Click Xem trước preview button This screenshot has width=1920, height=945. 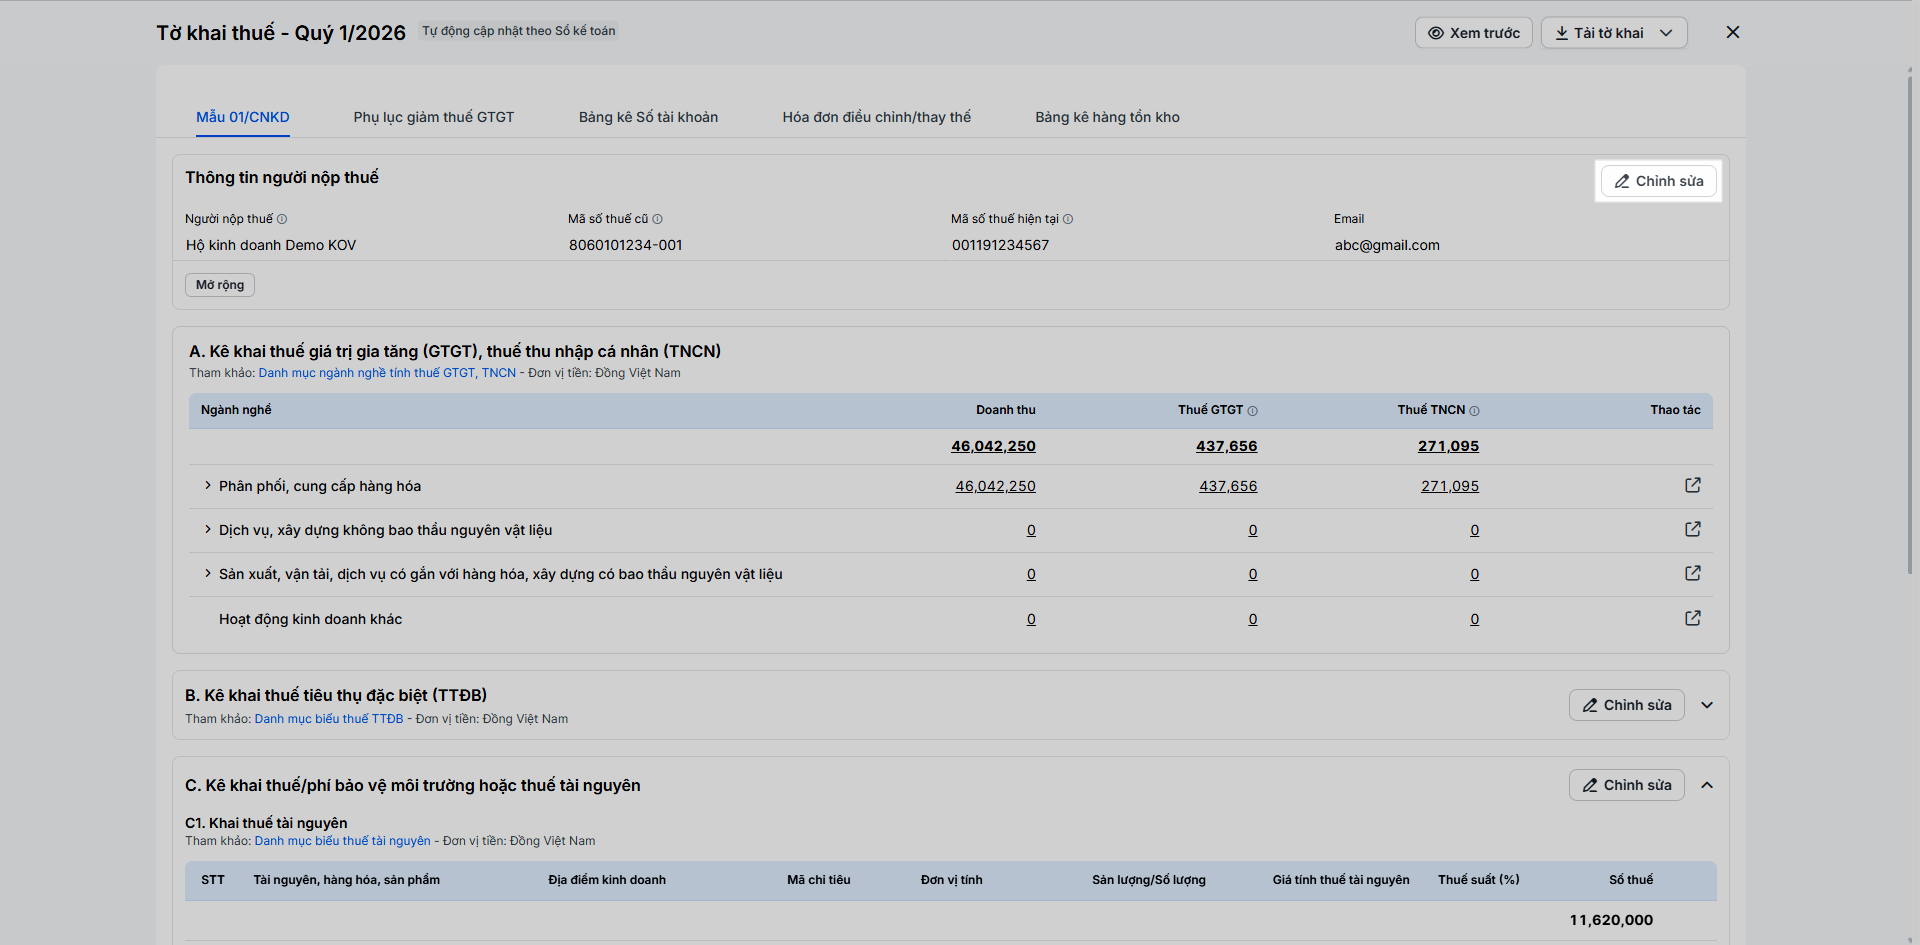pos(1473,33)
